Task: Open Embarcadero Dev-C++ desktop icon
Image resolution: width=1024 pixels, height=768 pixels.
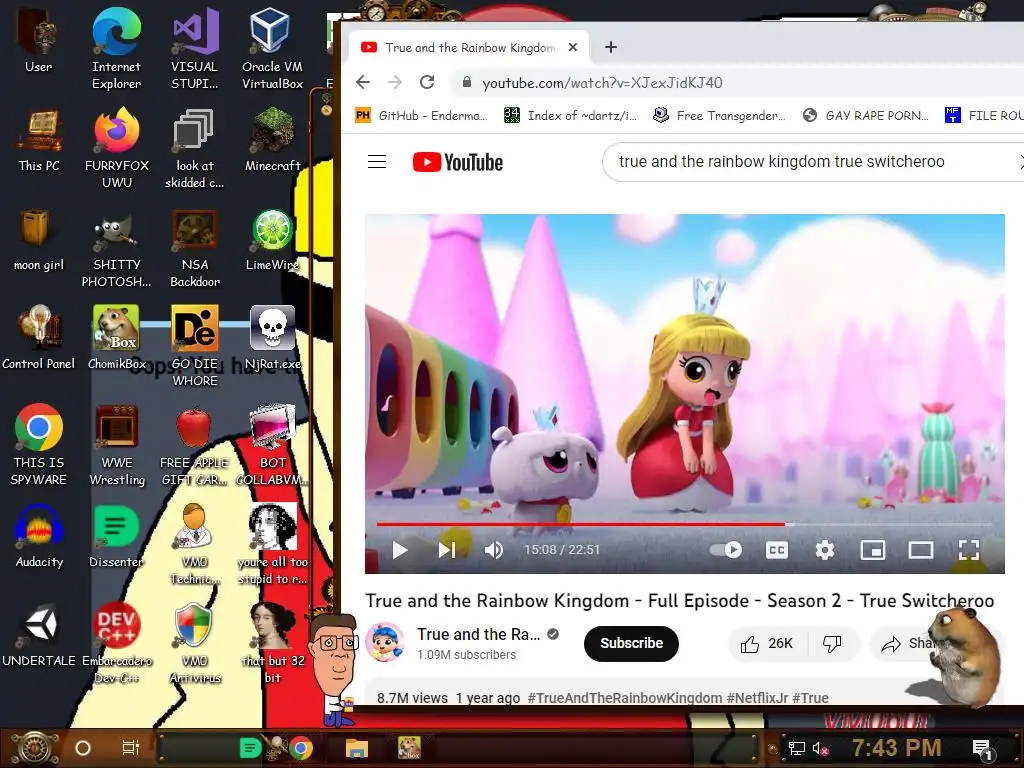Action: click(117, 643)
